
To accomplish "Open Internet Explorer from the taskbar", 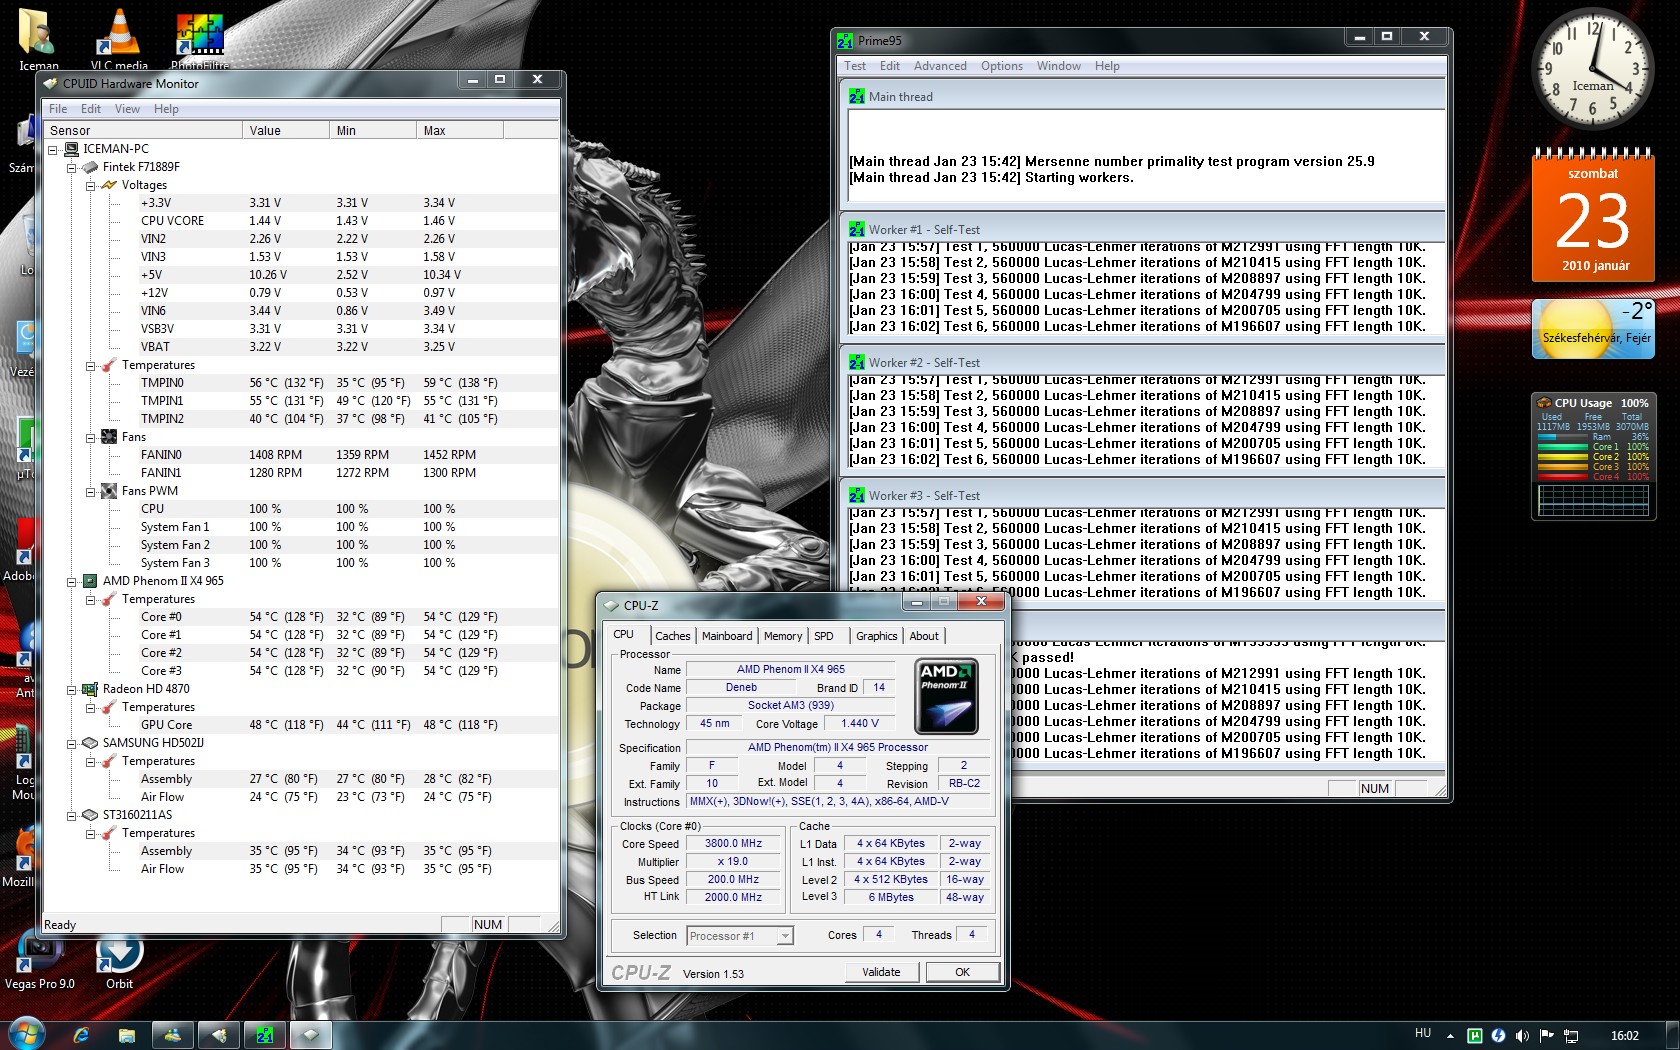I will [x=81, y=1035].
